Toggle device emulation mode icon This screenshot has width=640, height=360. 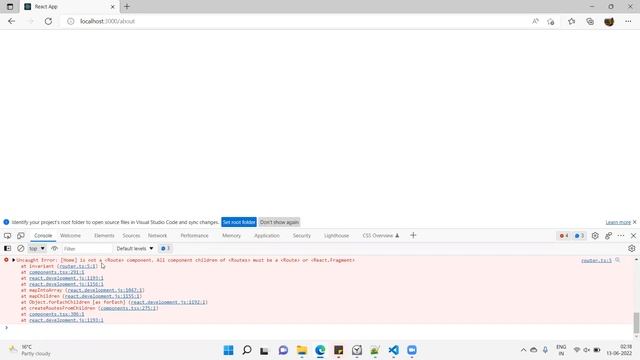pyautogui.click(x=21, y=236)
